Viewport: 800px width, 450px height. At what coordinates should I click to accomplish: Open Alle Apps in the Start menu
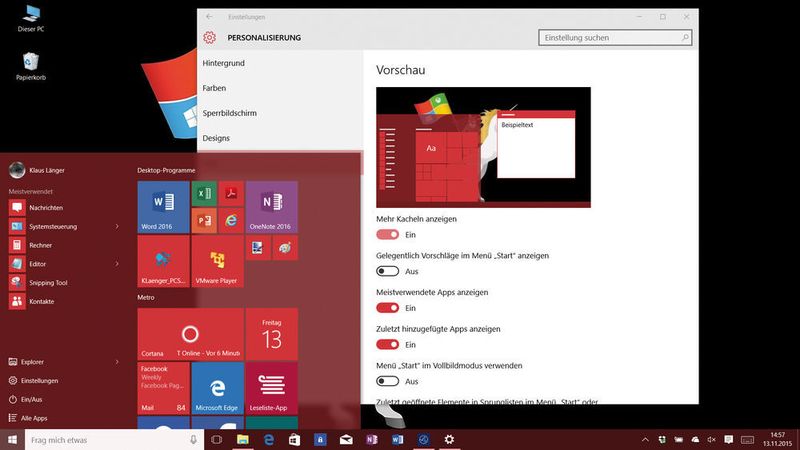(x=33, y=418)
